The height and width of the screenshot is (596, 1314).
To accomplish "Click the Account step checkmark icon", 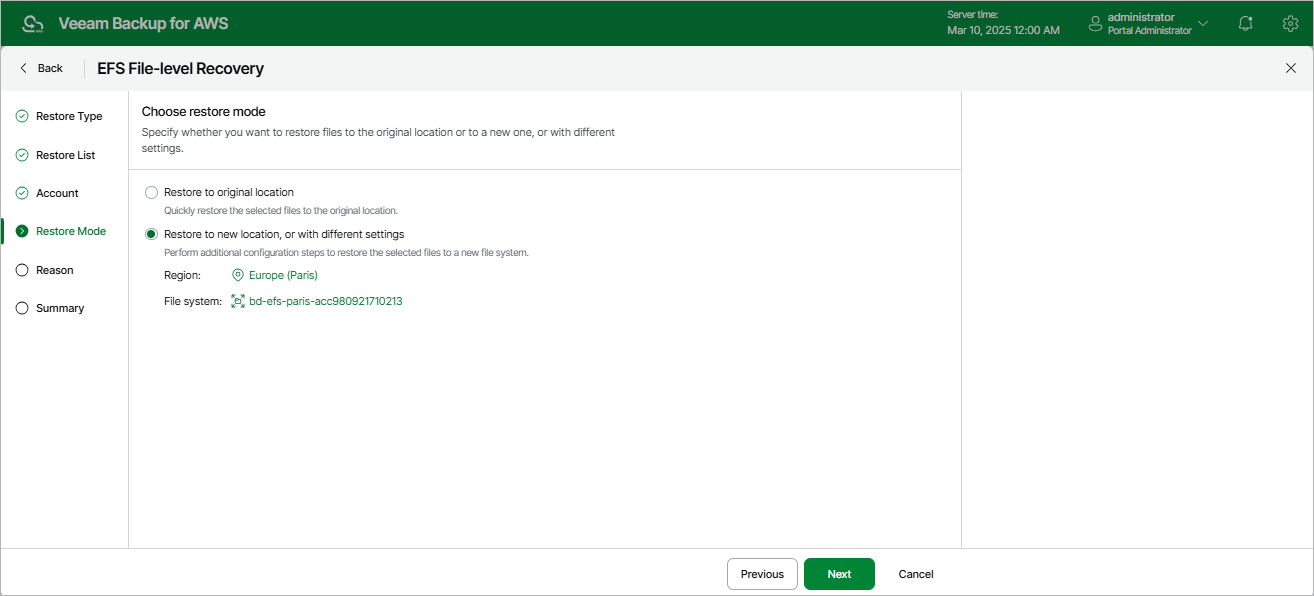I will (x=22, y=193).
